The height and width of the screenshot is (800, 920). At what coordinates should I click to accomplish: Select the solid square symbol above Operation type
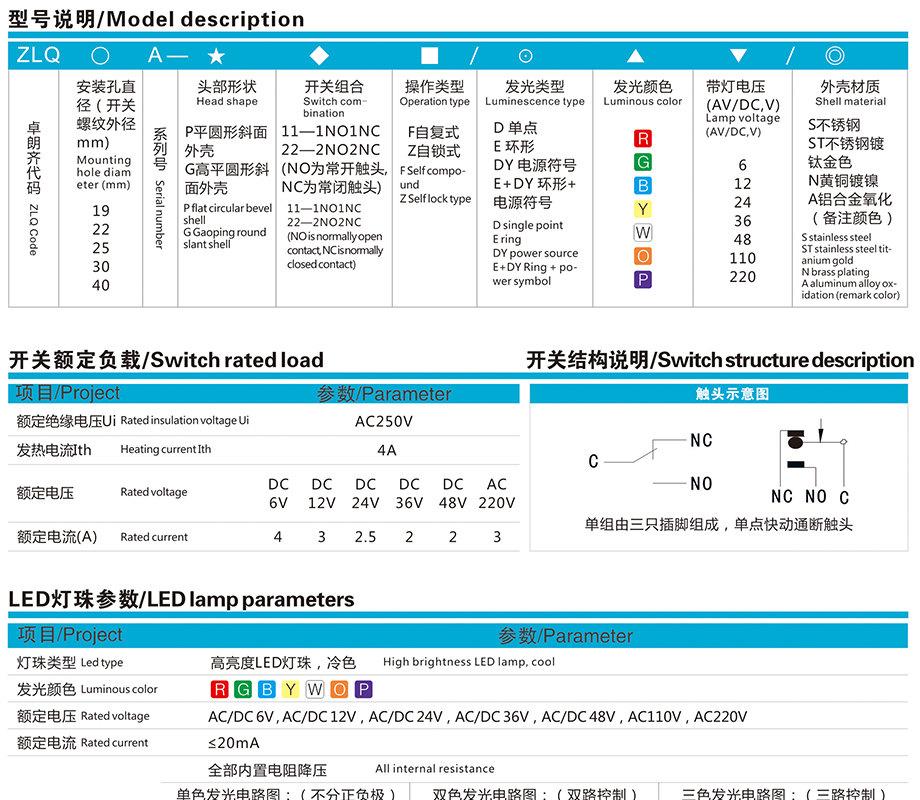coord(429,56)
